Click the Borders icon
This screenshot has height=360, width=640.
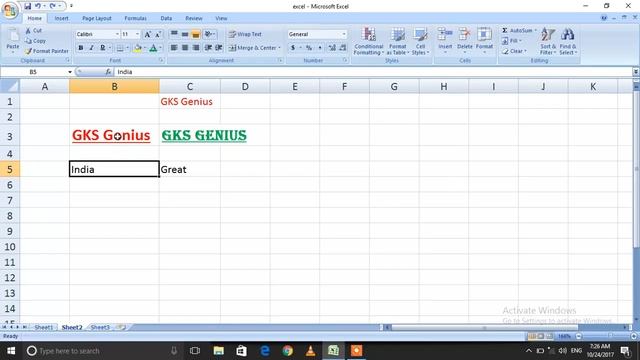[120, 48]
